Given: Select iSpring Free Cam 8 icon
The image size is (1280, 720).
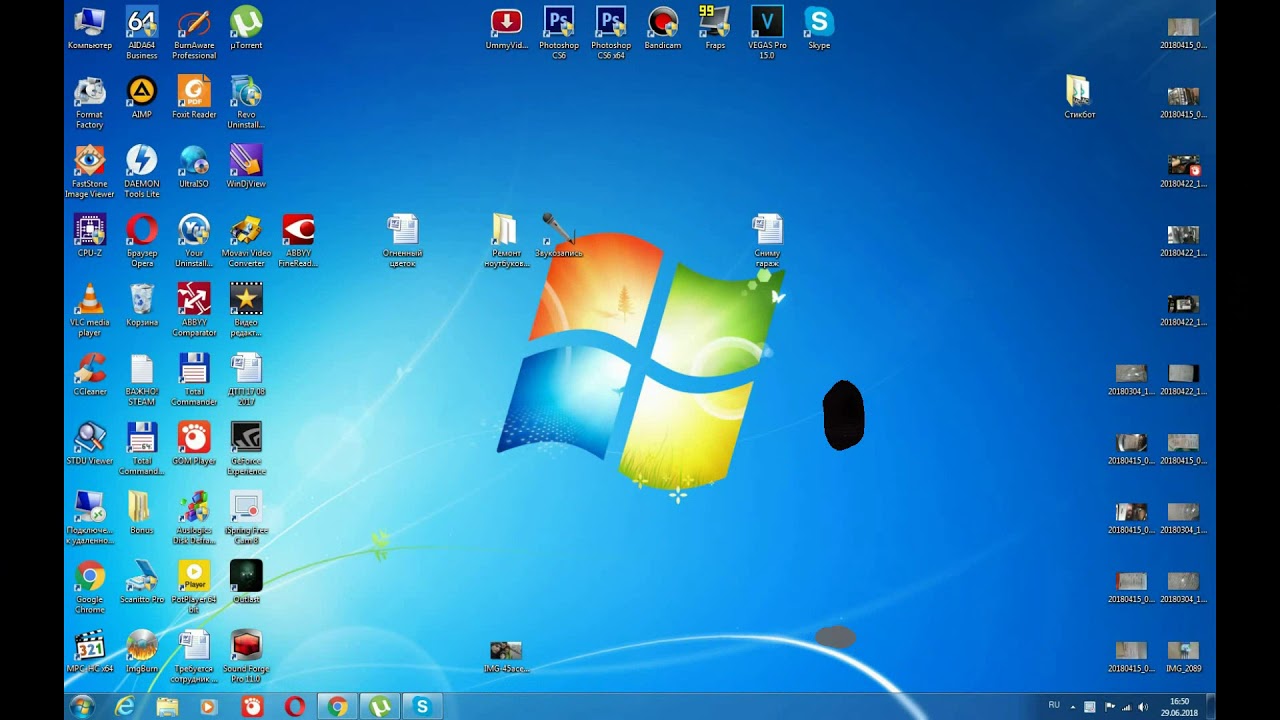Looking at the screenshot, I should click(246, 517).
